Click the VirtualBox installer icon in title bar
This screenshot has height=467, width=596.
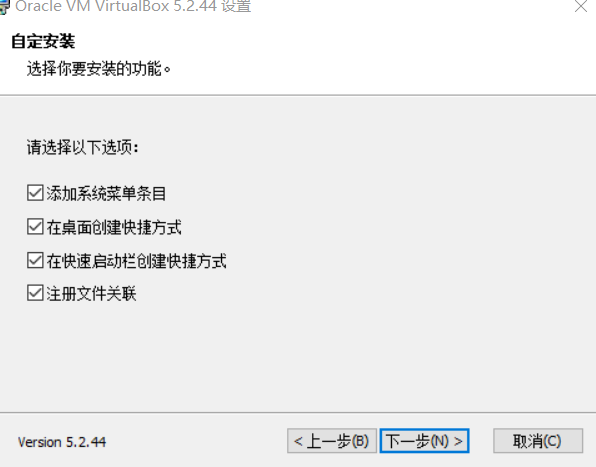point(4,7)
